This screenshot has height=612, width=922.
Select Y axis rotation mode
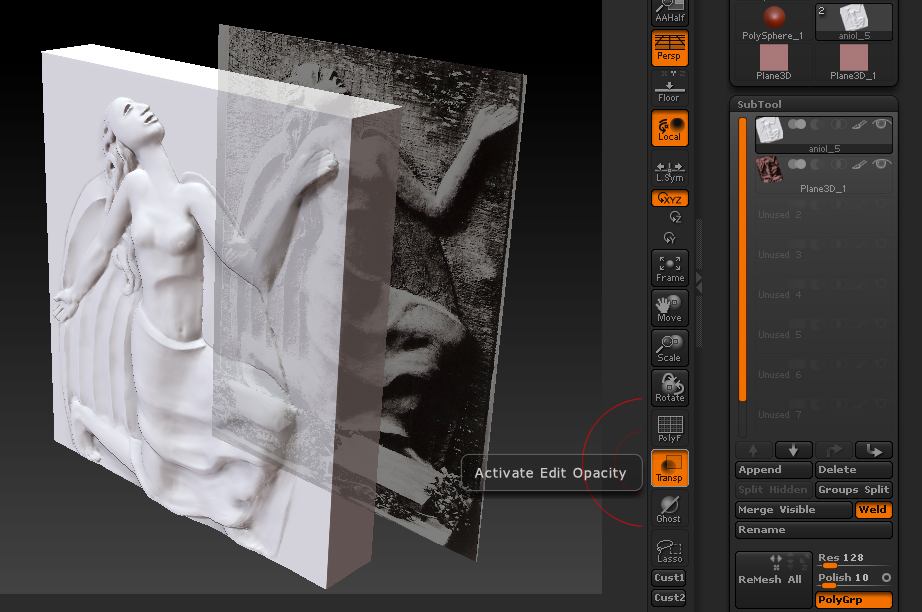click(x=669, y=238)
